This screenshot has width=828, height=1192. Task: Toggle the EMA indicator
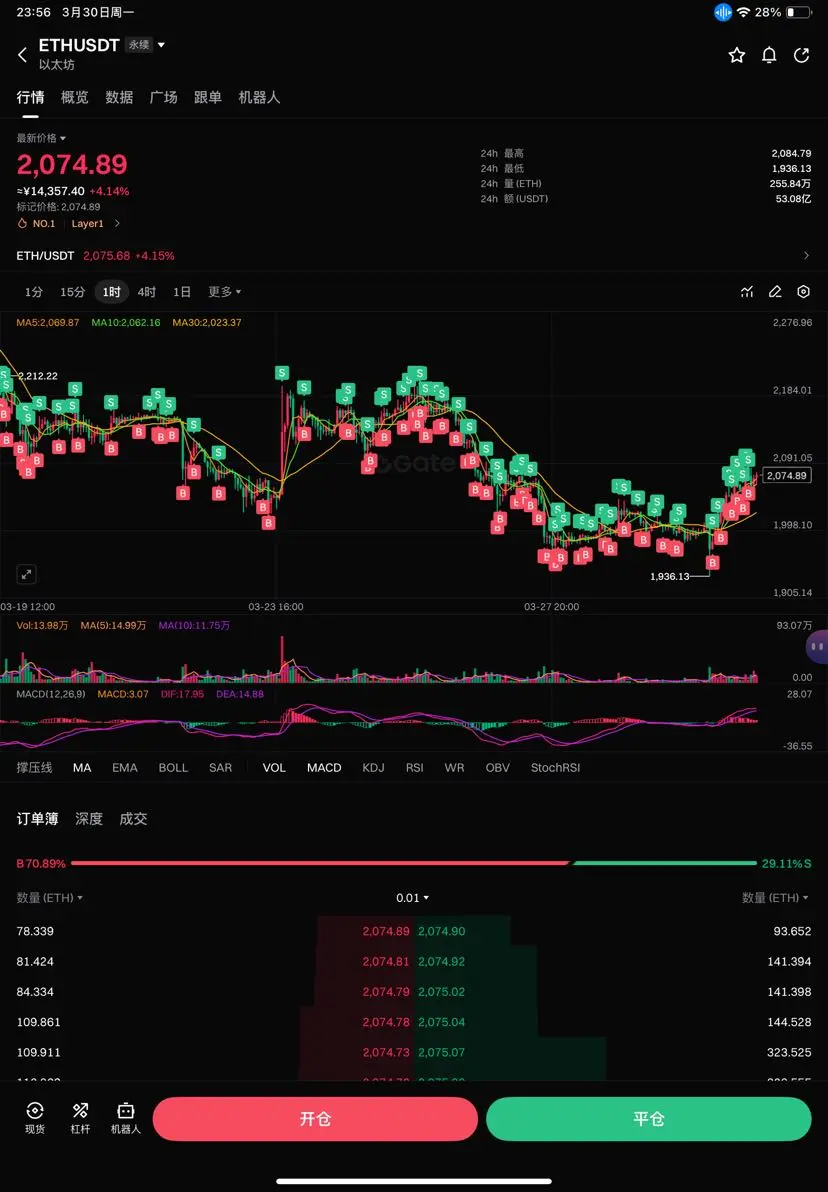125,768
